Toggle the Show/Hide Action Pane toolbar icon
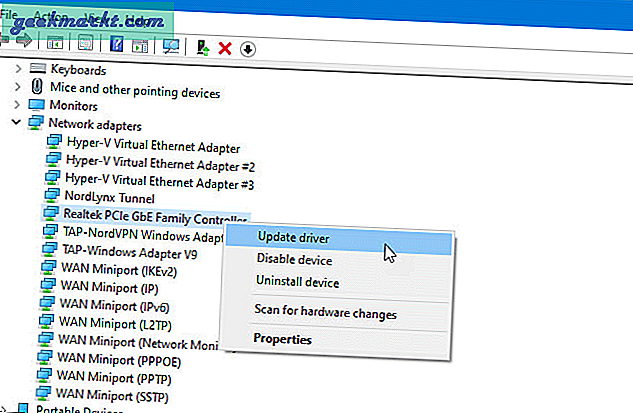The height and width of the screenshot is (413, 633). pos(140,46)
